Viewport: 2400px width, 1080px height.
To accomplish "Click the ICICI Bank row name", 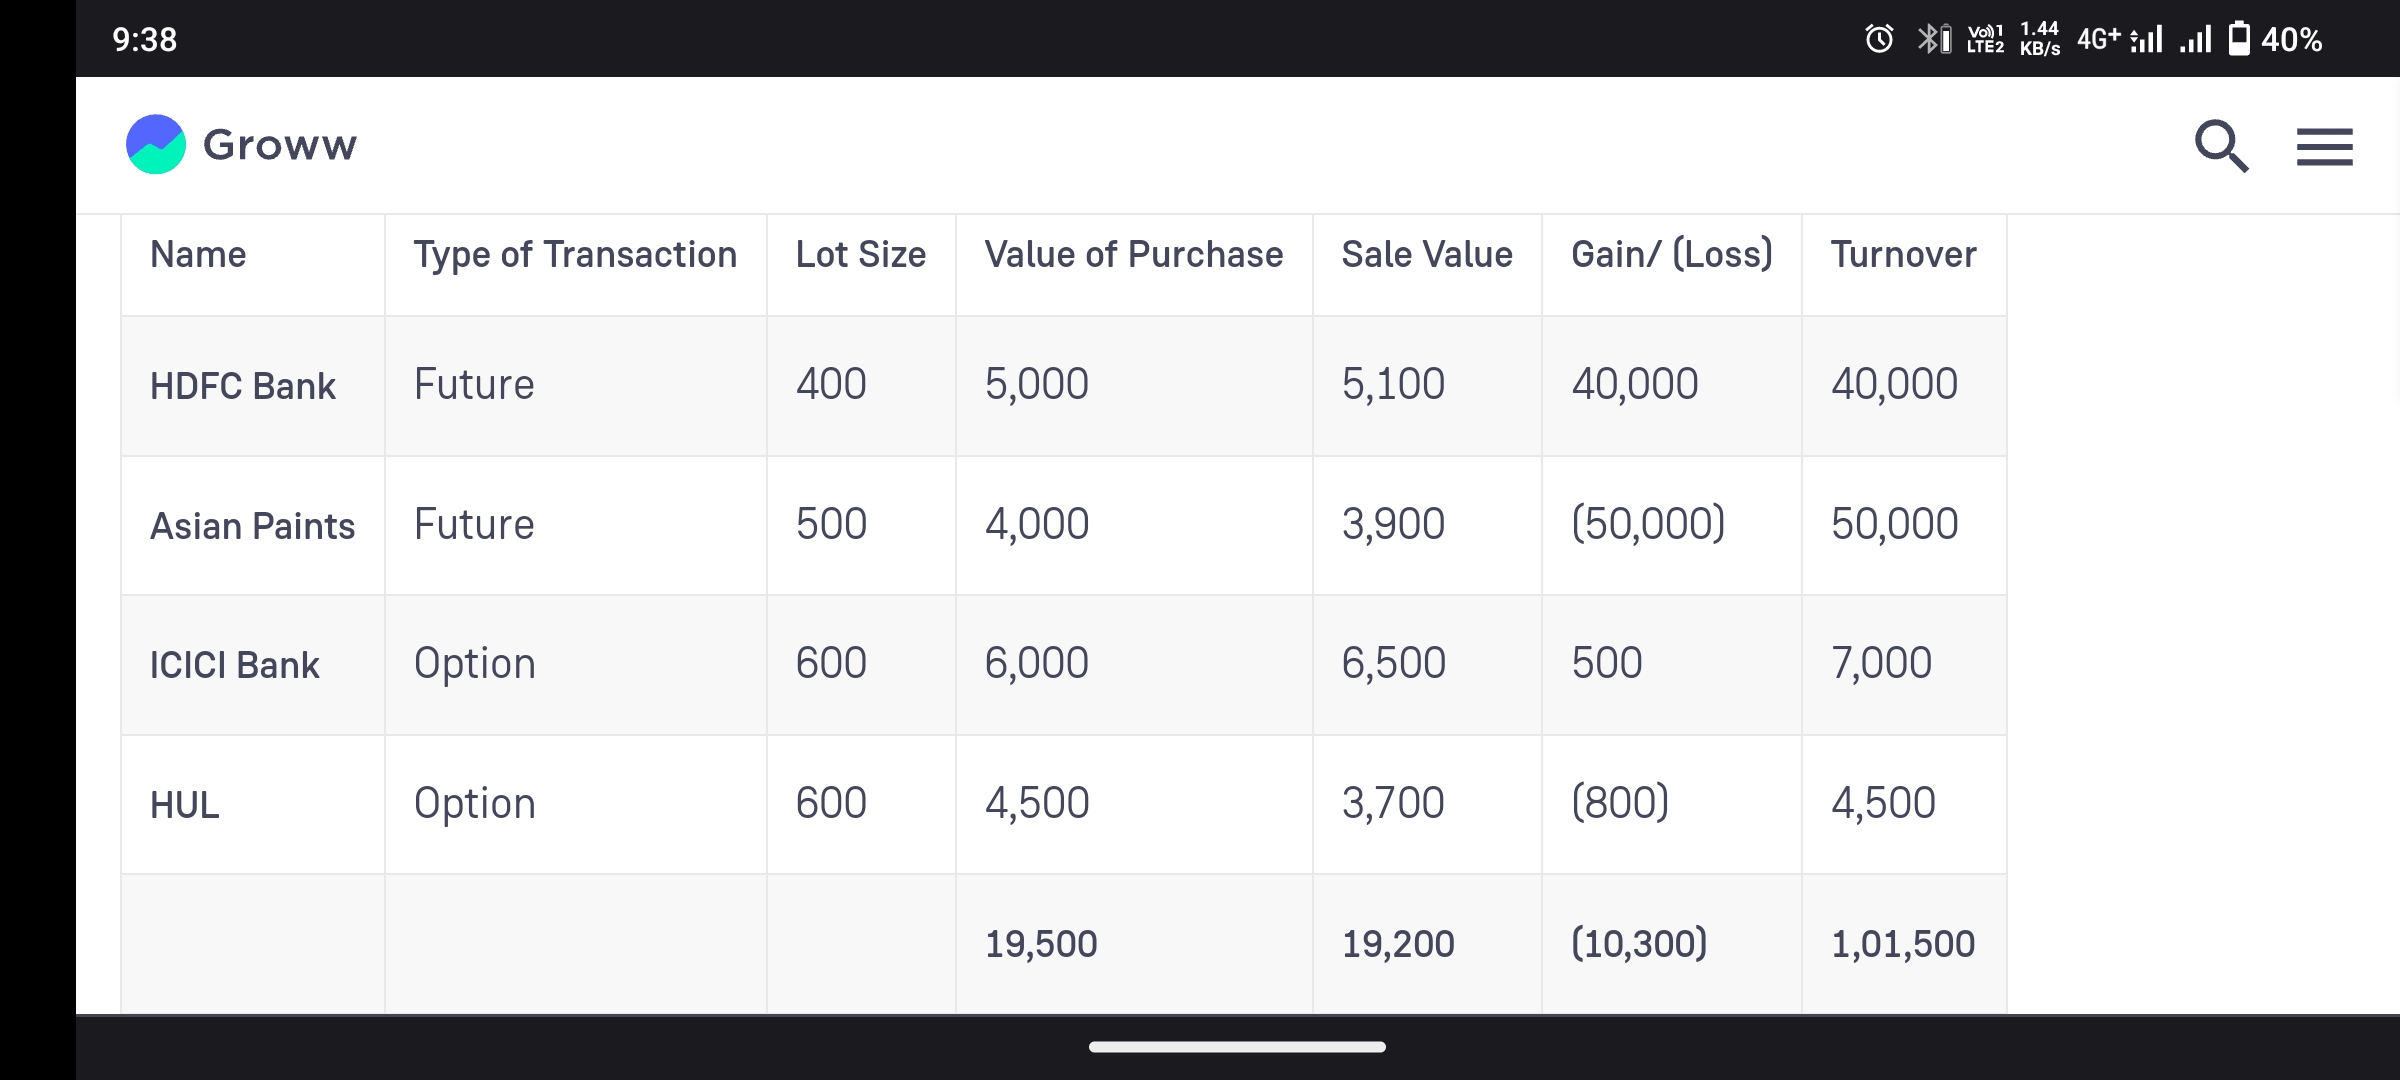I will point(235,665).
